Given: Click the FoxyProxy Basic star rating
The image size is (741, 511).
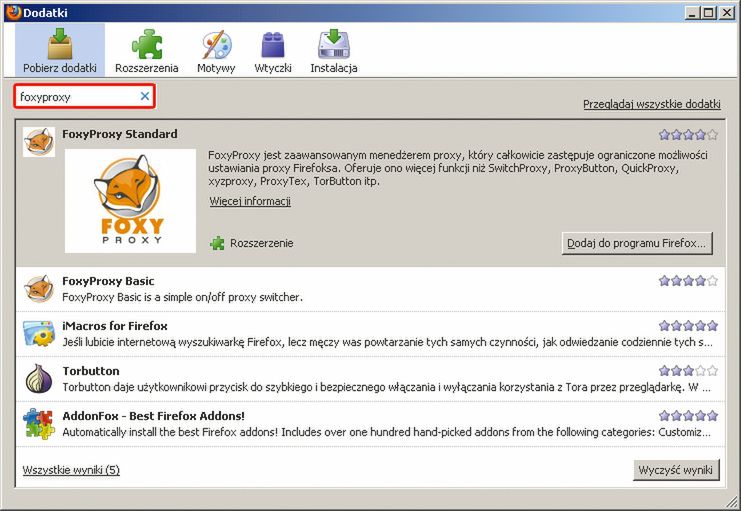Looking at the screenshot, I should click(x=688, y=281).
